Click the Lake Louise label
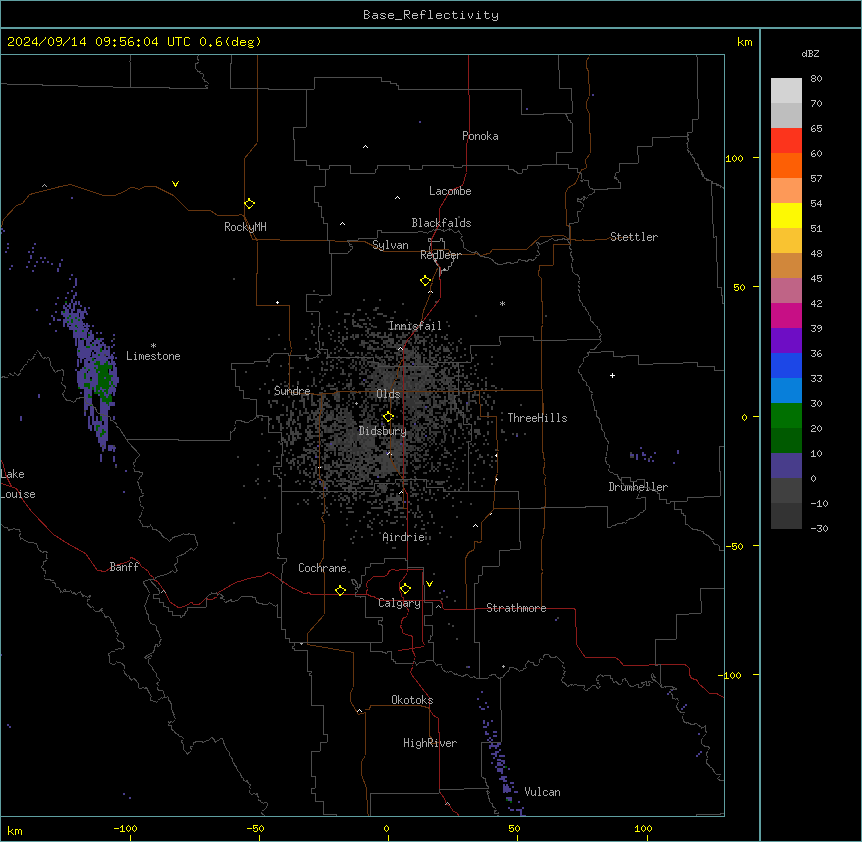 (x=17, y=484)
